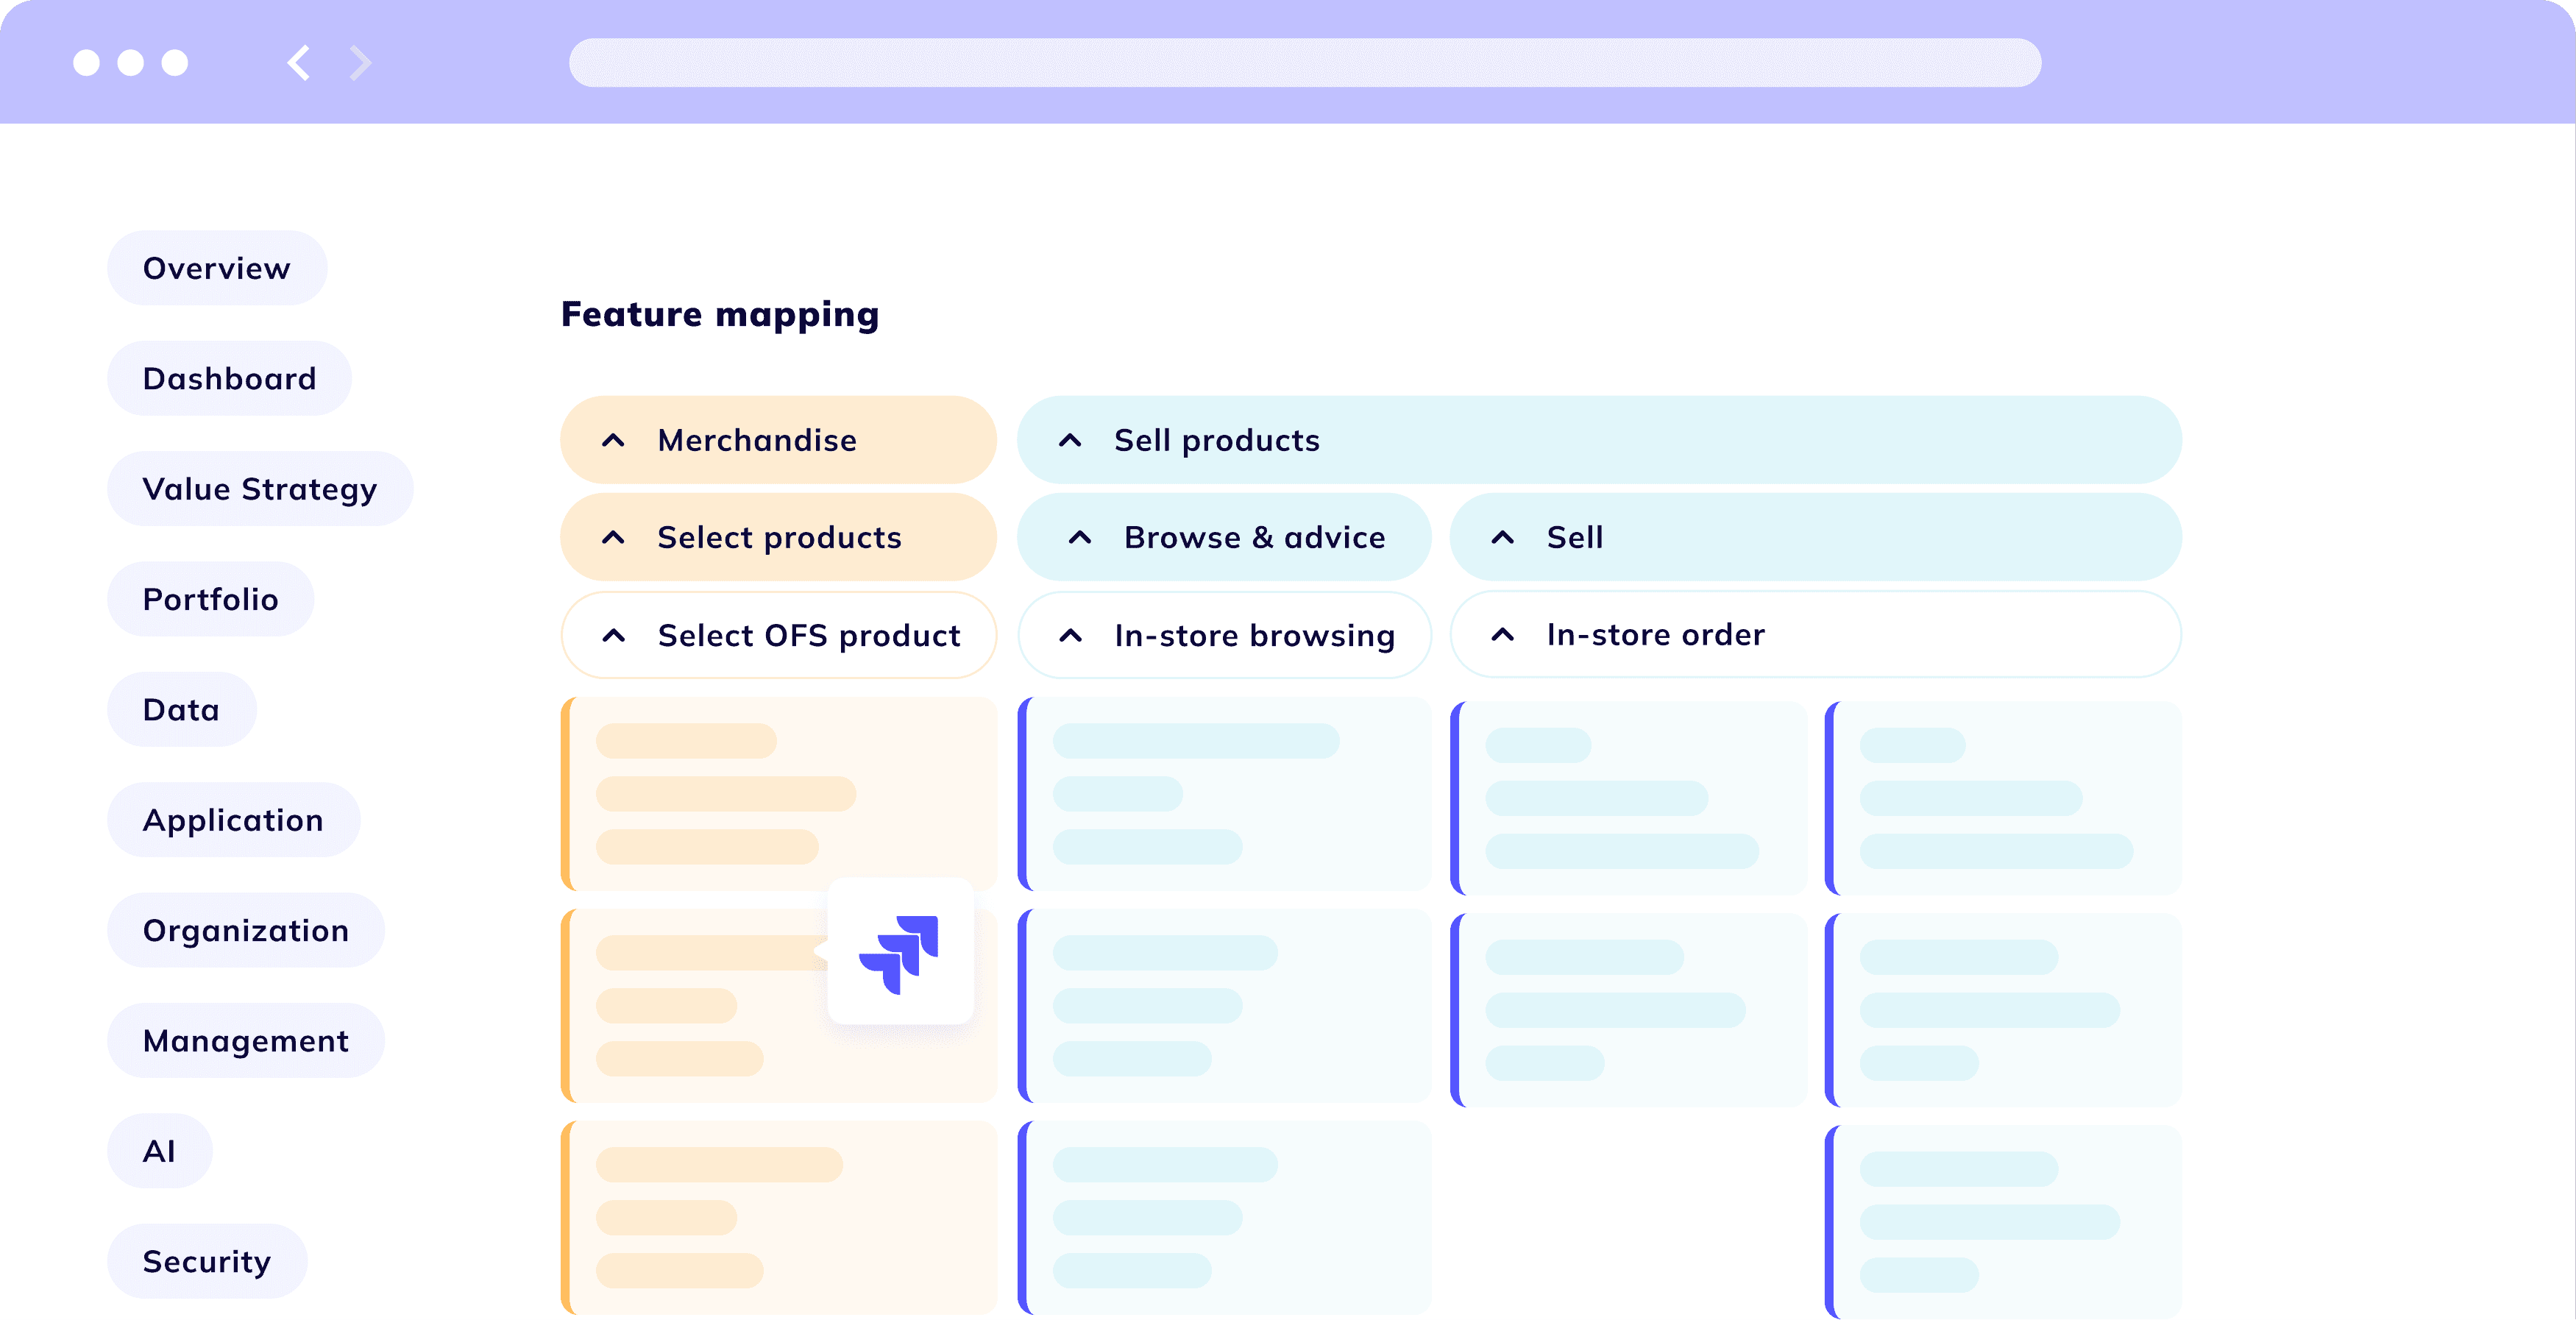Collapse the Sell sub-group chevron

pos(1502,537)
